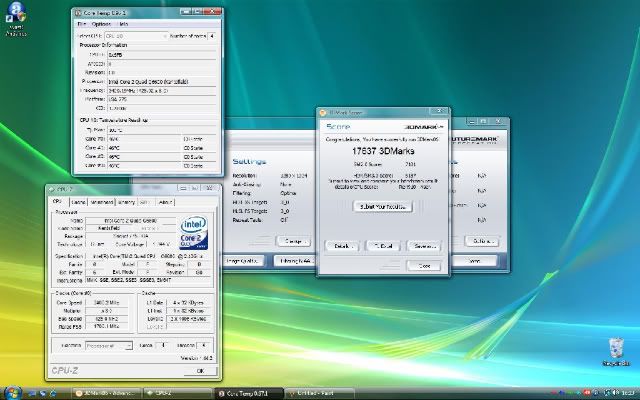Viewport: 640px width, 400px height.
Task: Switch to the SPD tab in CPU-Z
Action: 144,202
